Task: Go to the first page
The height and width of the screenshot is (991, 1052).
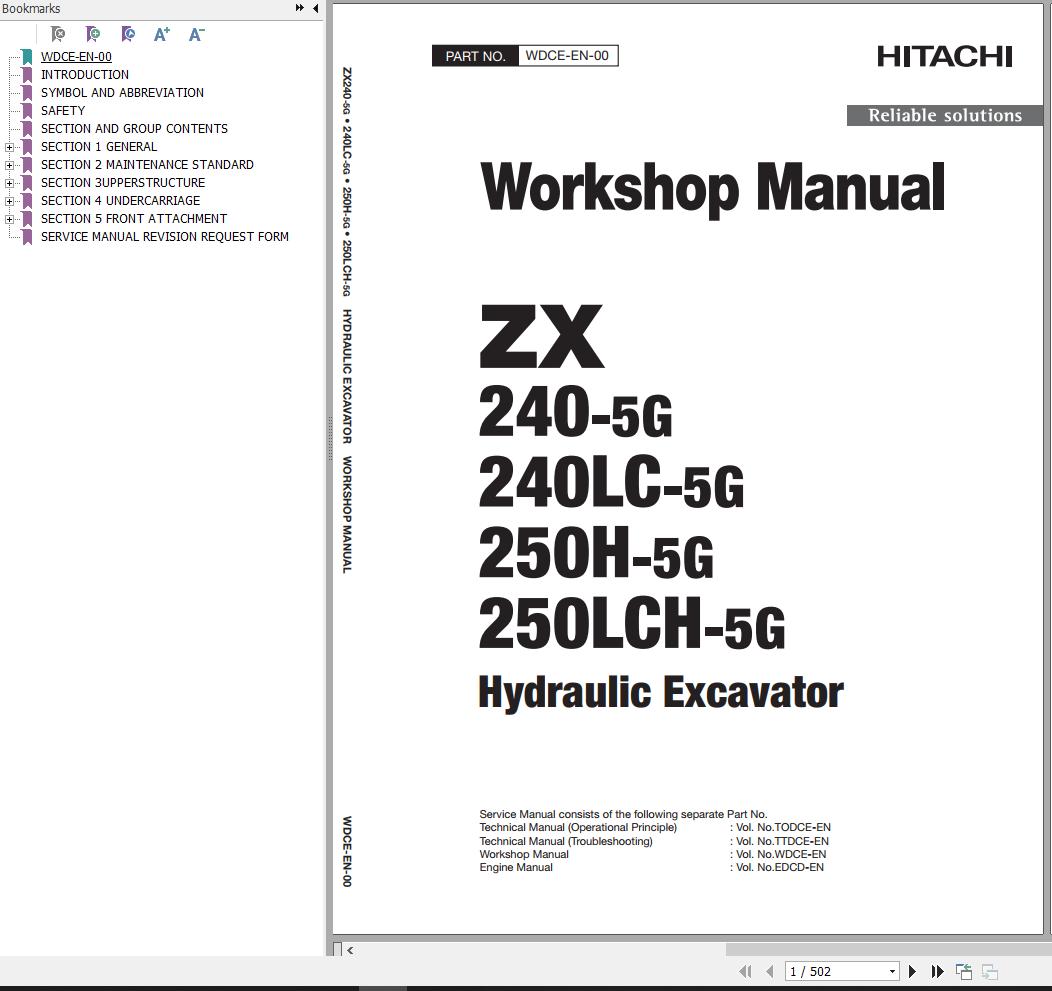Action: pos(745,971)
